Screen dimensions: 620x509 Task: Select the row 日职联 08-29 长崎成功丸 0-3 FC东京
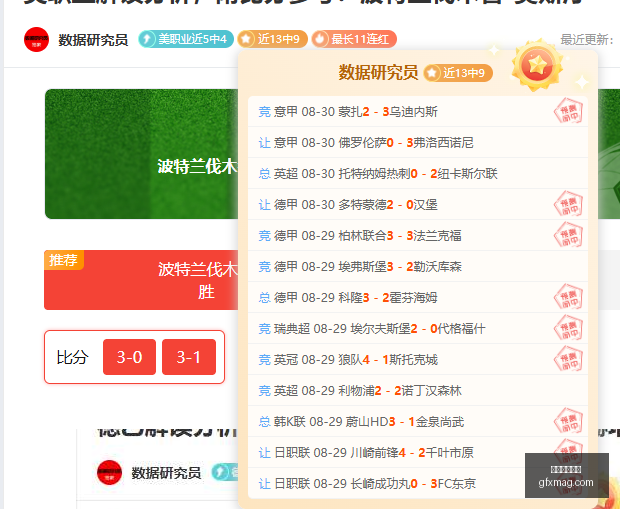418,484
